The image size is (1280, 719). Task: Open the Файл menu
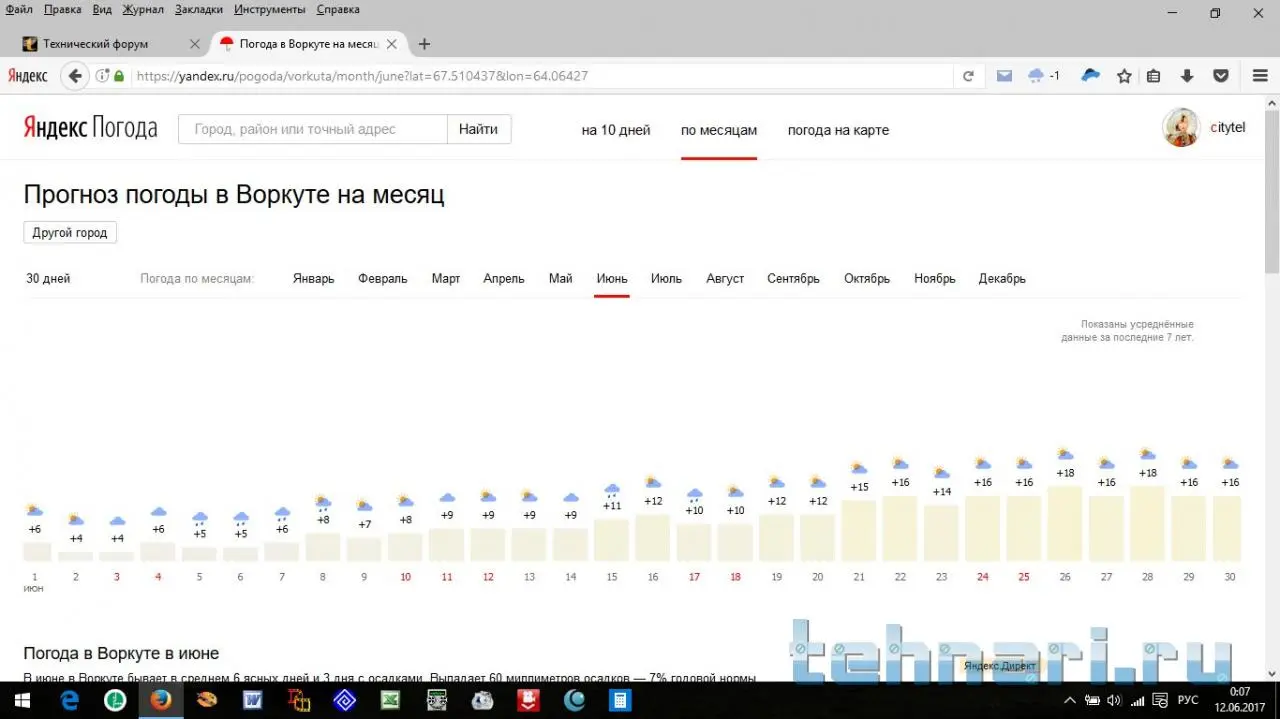point(19,9)
